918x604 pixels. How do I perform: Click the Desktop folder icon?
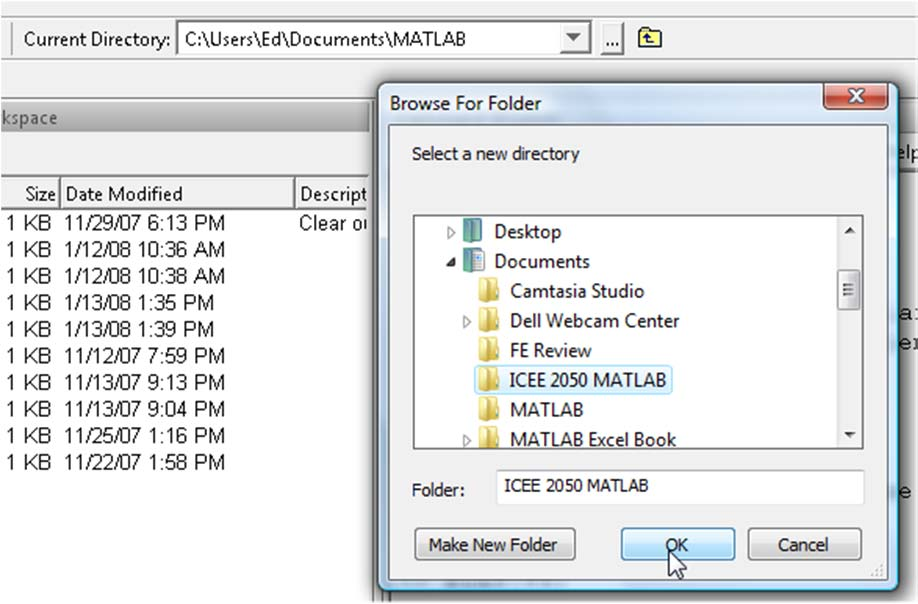tap(472, 231)
